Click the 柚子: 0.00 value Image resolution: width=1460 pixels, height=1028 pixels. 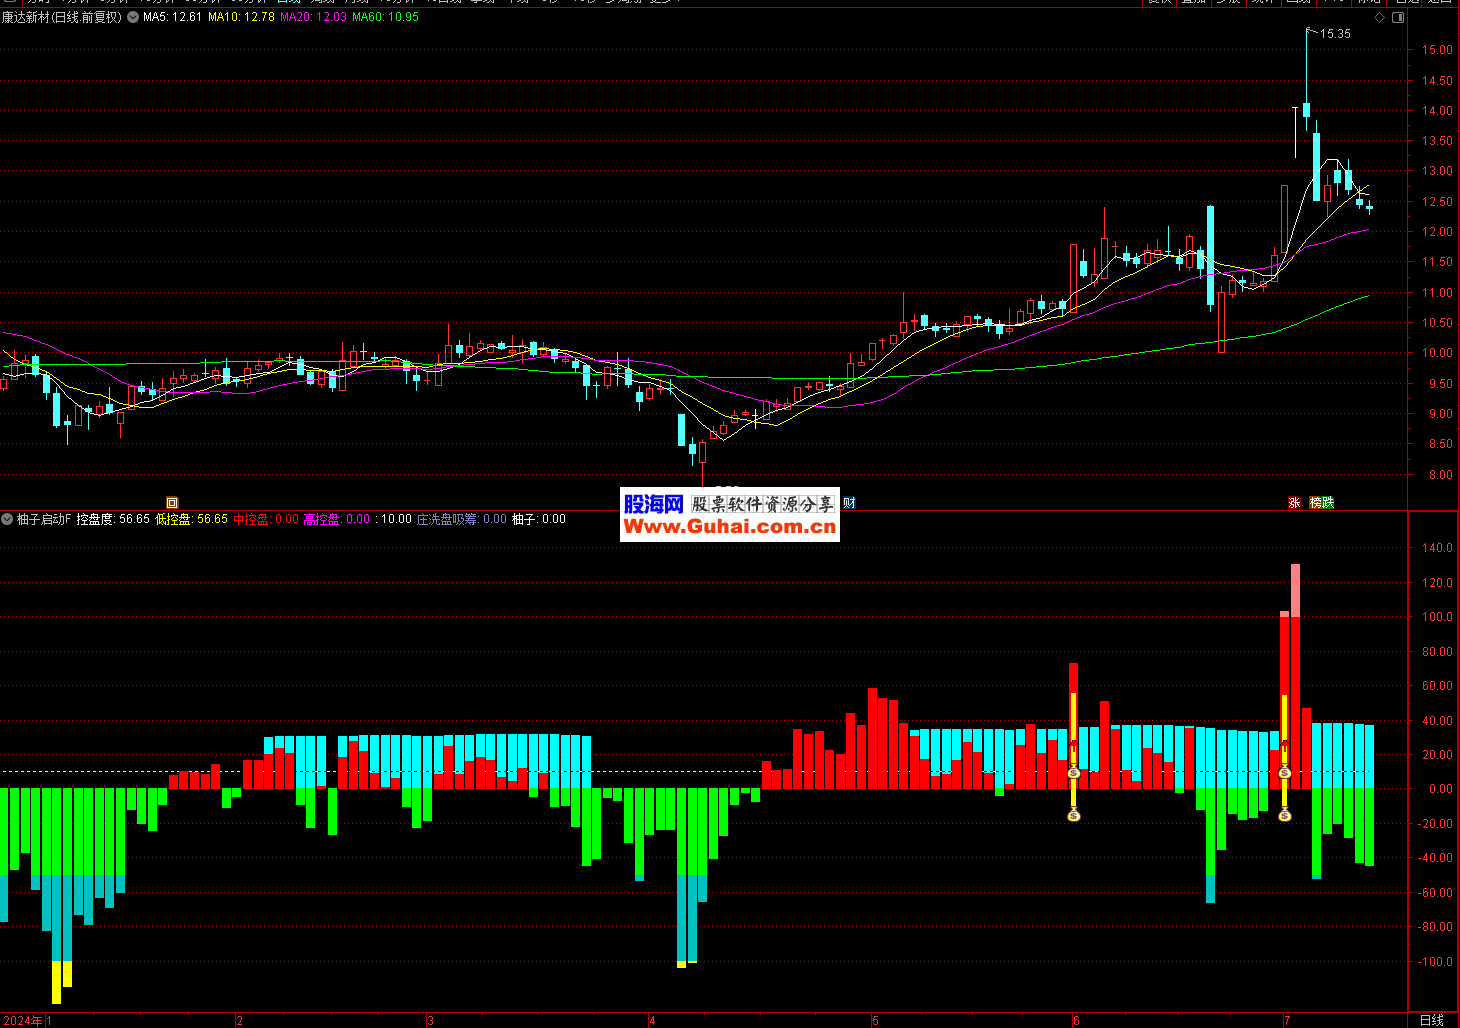click(539, 519)
